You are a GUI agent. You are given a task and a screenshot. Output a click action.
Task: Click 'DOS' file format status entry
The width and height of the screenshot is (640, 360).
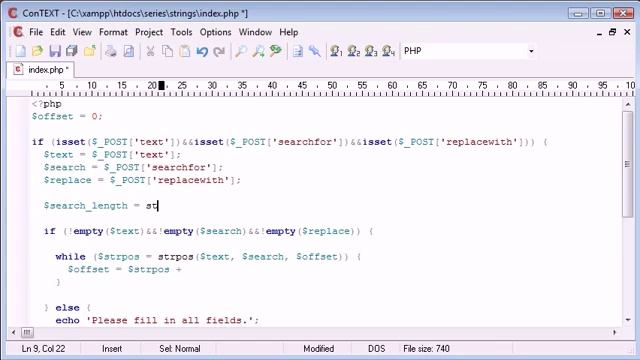click(376, 349)
